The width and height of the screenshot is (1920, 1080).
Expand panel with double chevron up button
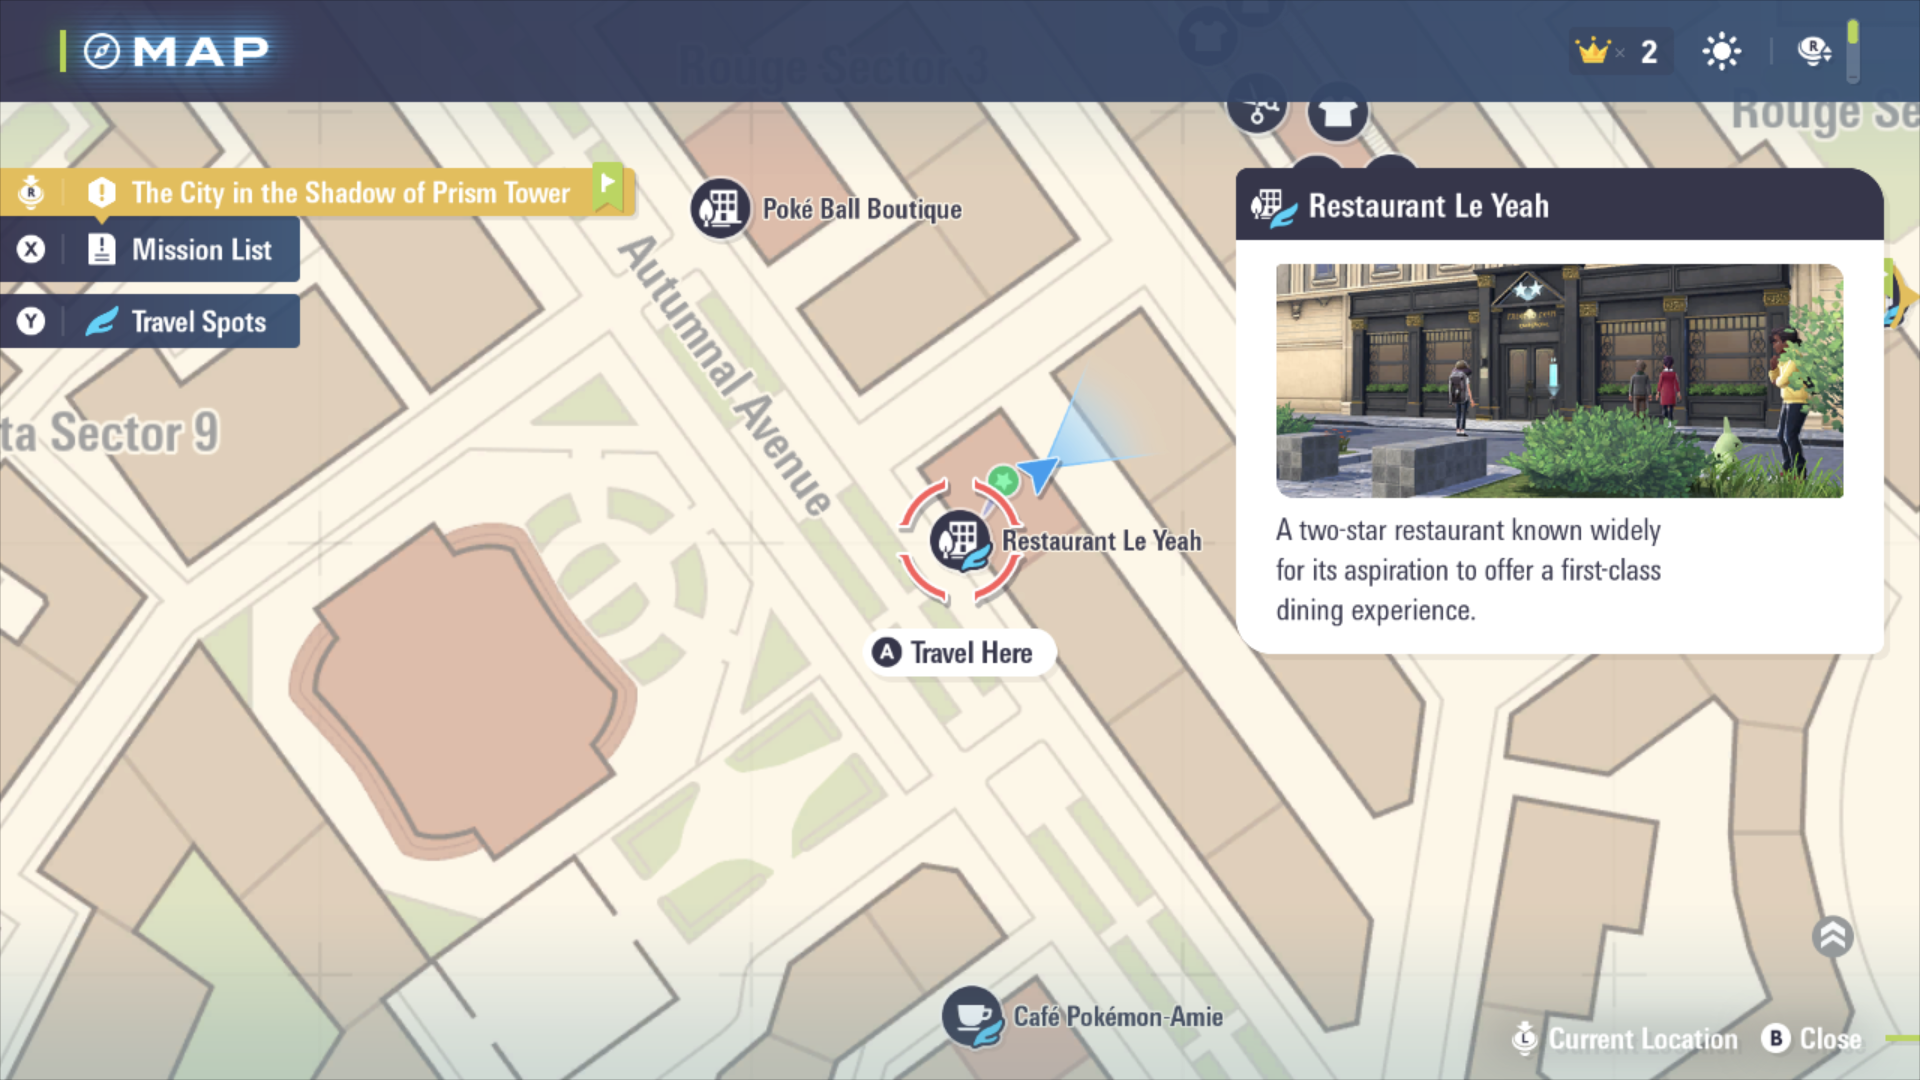pos(1832,937)
